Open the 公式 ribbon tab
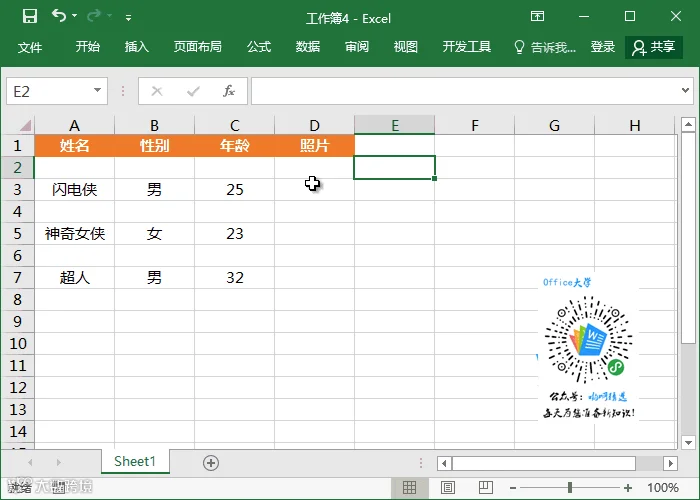 pos(259,46)
